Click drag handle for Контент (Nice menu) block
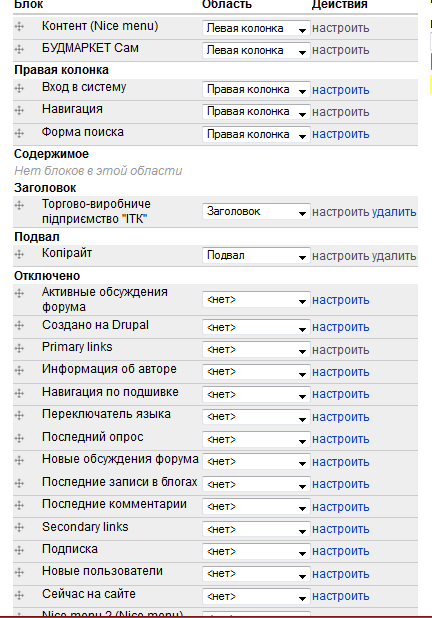Viewport: 432px width, 618px height. (x=19, y=26)
